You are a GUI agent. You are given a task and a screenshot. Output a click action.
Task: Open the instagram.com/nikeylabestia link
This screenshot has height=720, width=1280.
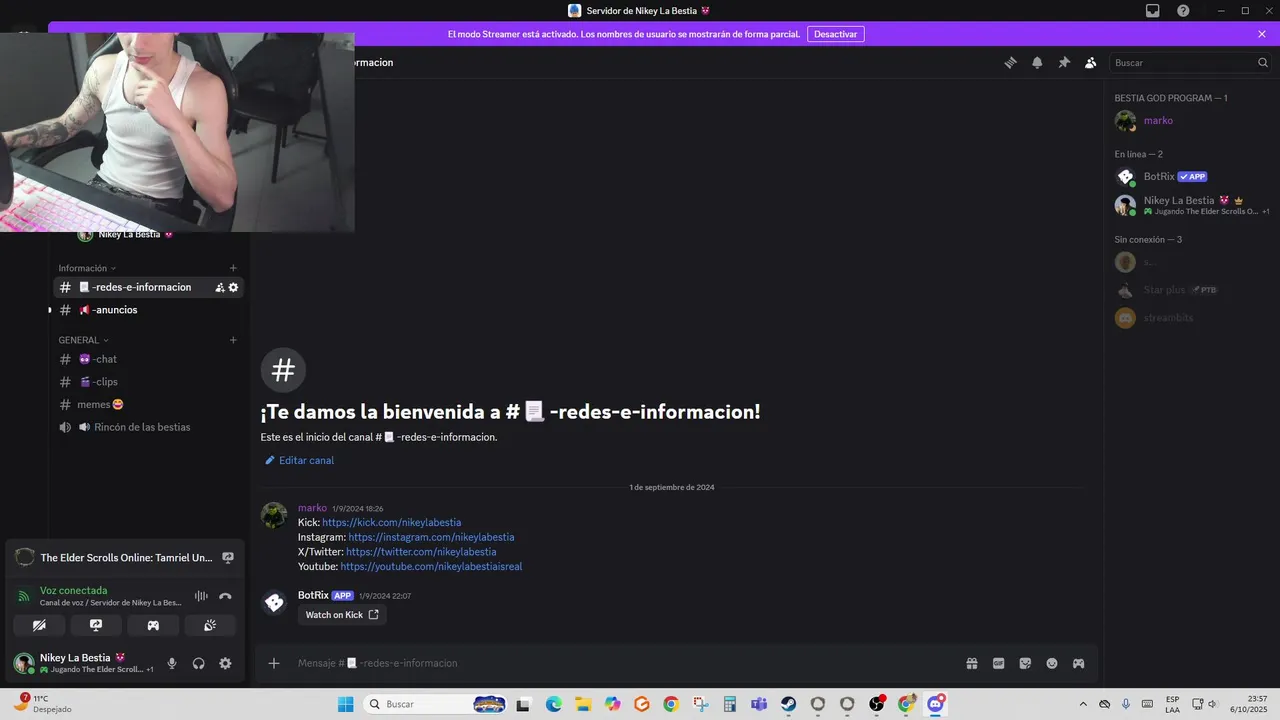click(431, 537)
